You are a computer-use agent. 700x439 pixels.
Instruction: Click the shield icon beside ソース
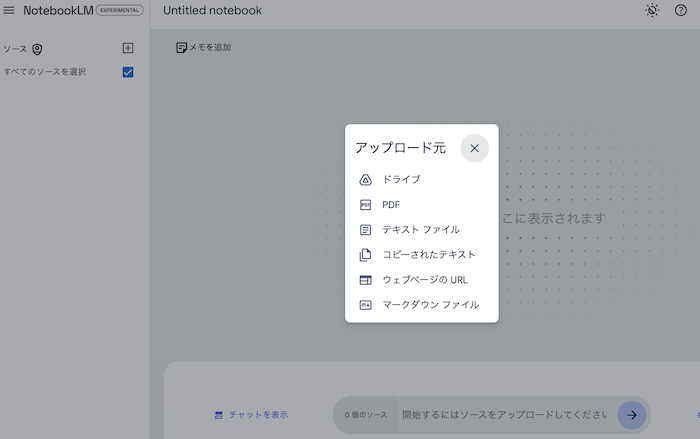coord(38,49)
